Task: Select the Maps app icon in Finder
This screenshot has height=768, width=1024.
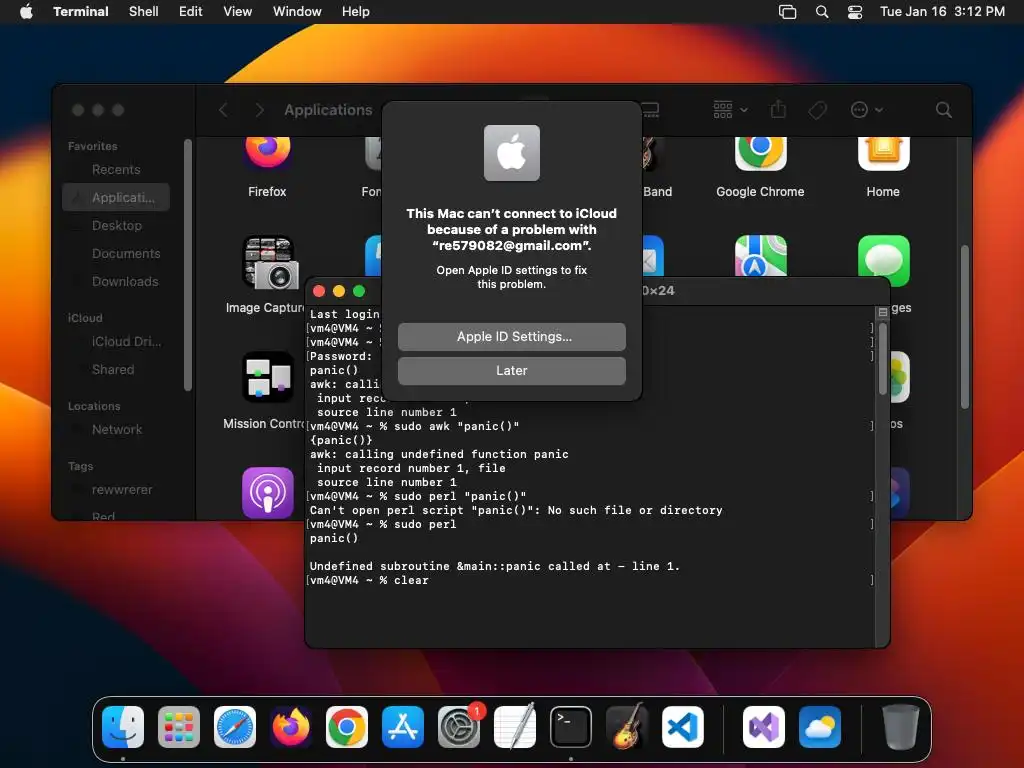Action: click(x=760, y=256)
